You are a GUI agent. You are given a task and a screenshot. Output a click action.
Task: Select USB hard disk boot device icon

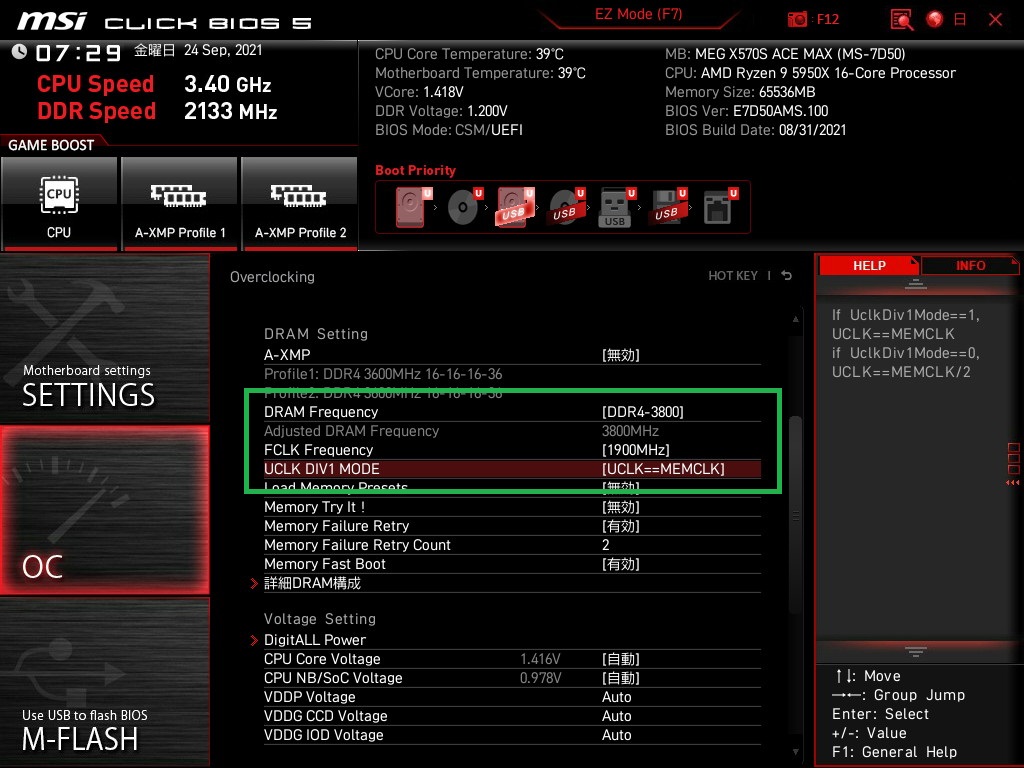pos(515,208)
